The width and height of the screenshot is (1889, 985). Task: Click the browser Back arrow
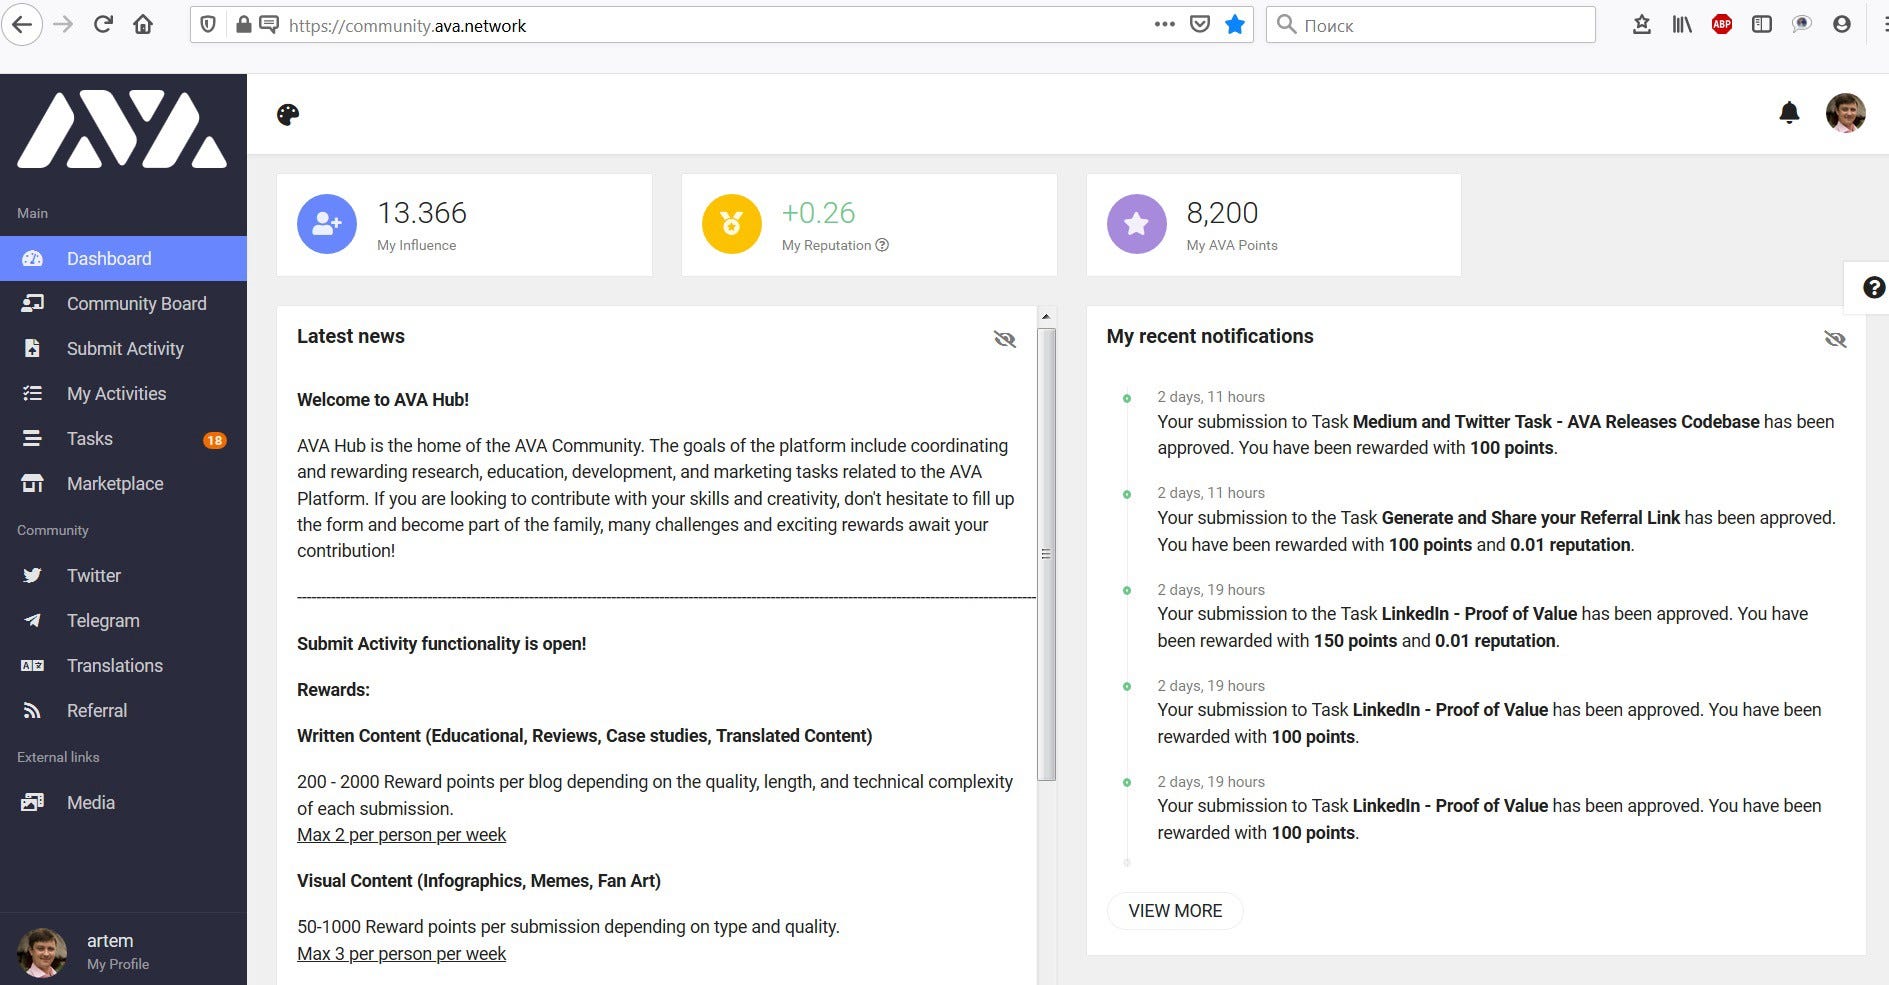[x=22, y=25]
